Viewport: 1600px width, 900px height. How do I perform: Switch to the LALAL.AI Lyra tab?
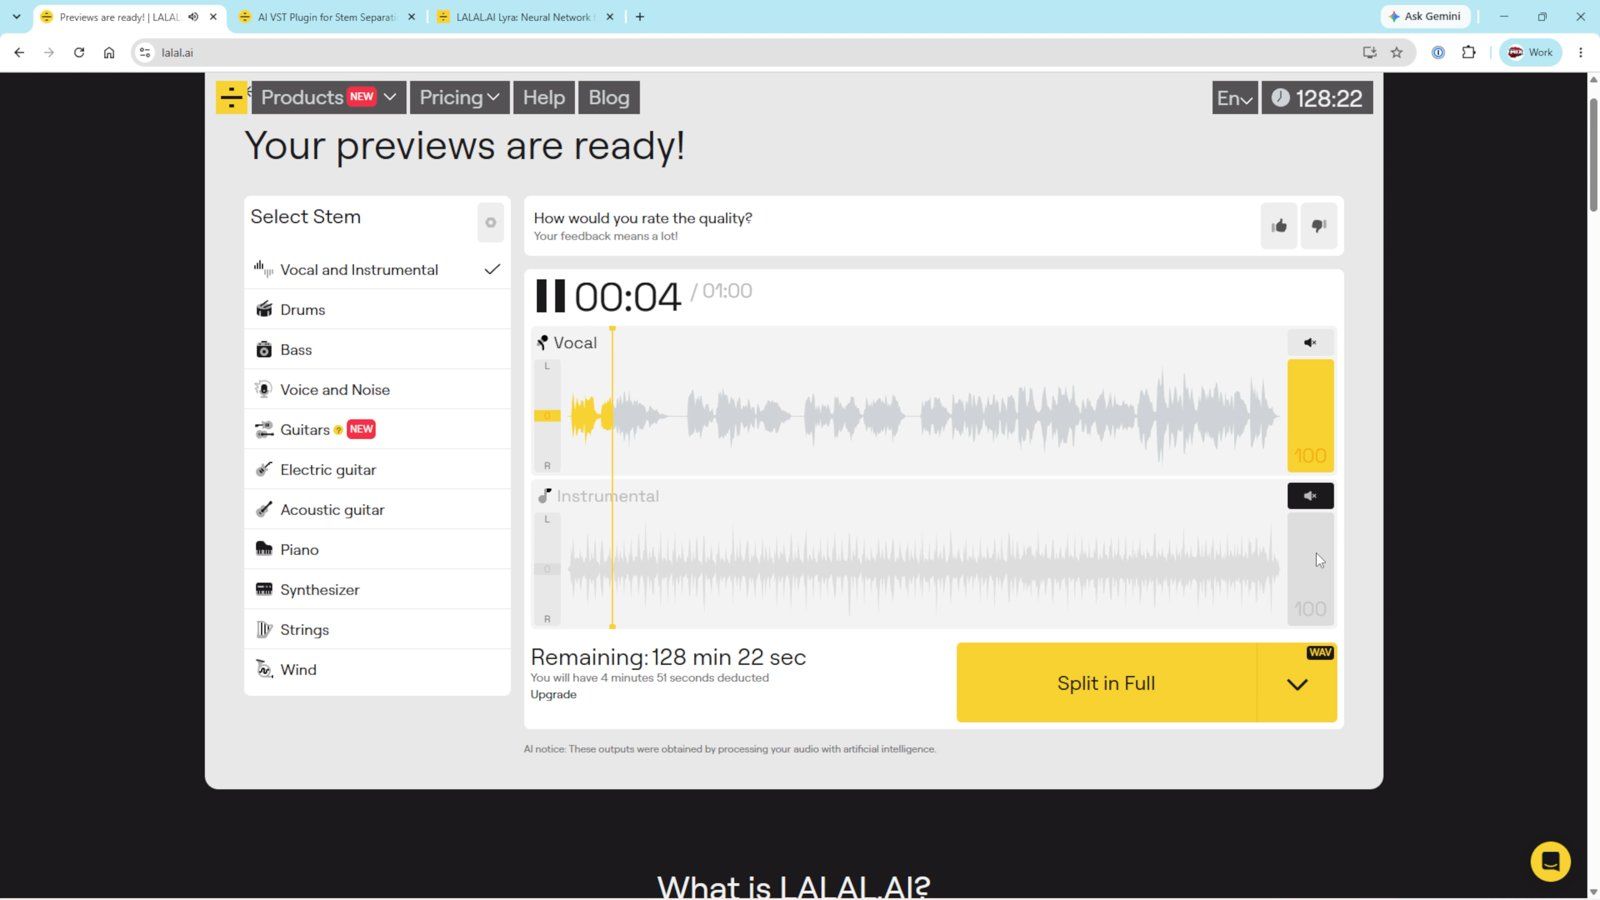click(525, 17)
